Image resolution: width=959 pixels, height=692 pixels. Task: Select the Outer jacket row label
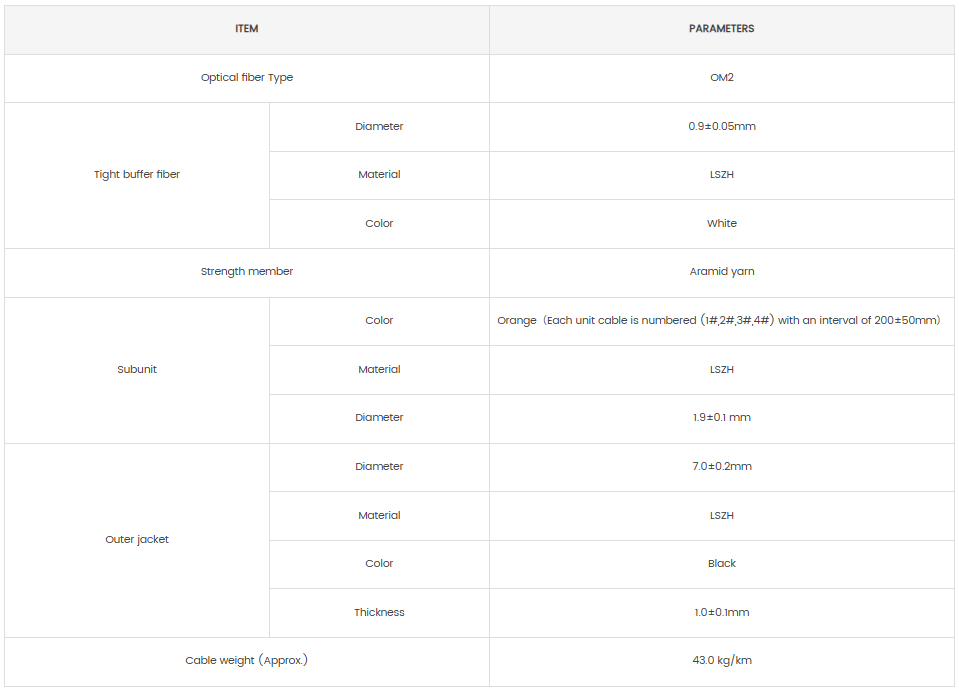pyautogui.click(x=137, y=540)
